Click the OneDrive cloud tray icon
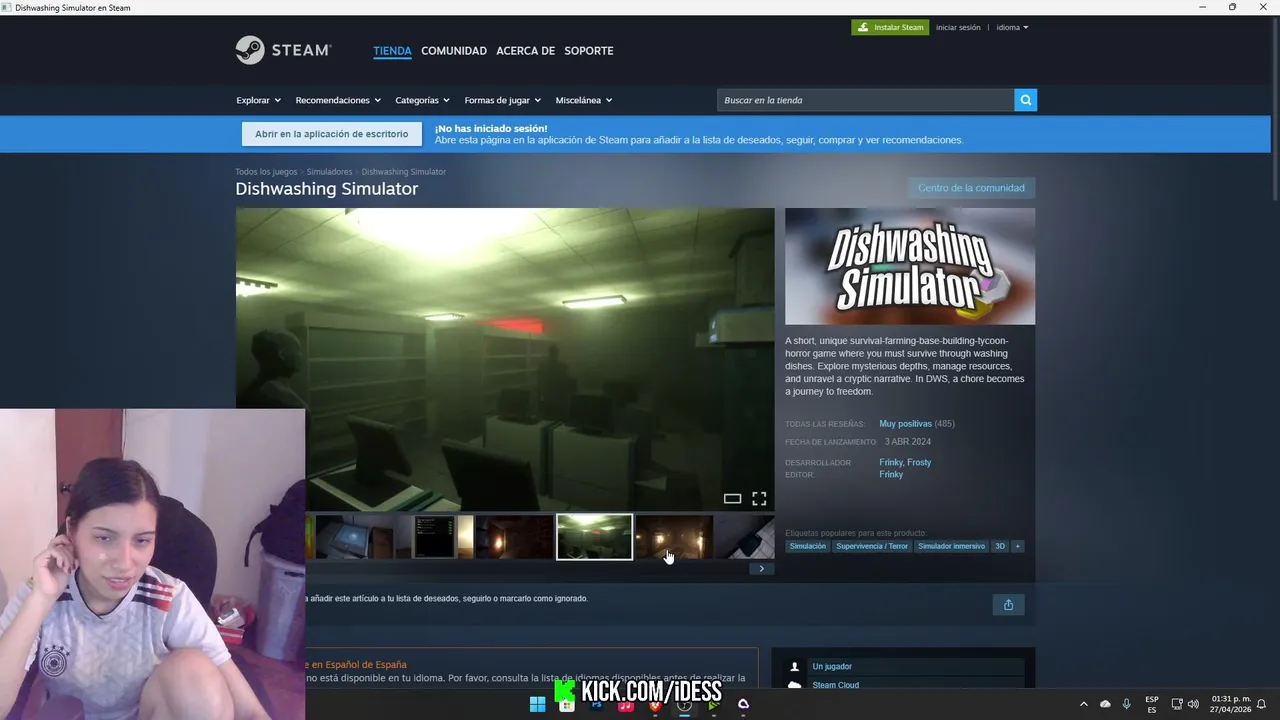Viewport: 1280px width, 720px height. [1105, 704]
